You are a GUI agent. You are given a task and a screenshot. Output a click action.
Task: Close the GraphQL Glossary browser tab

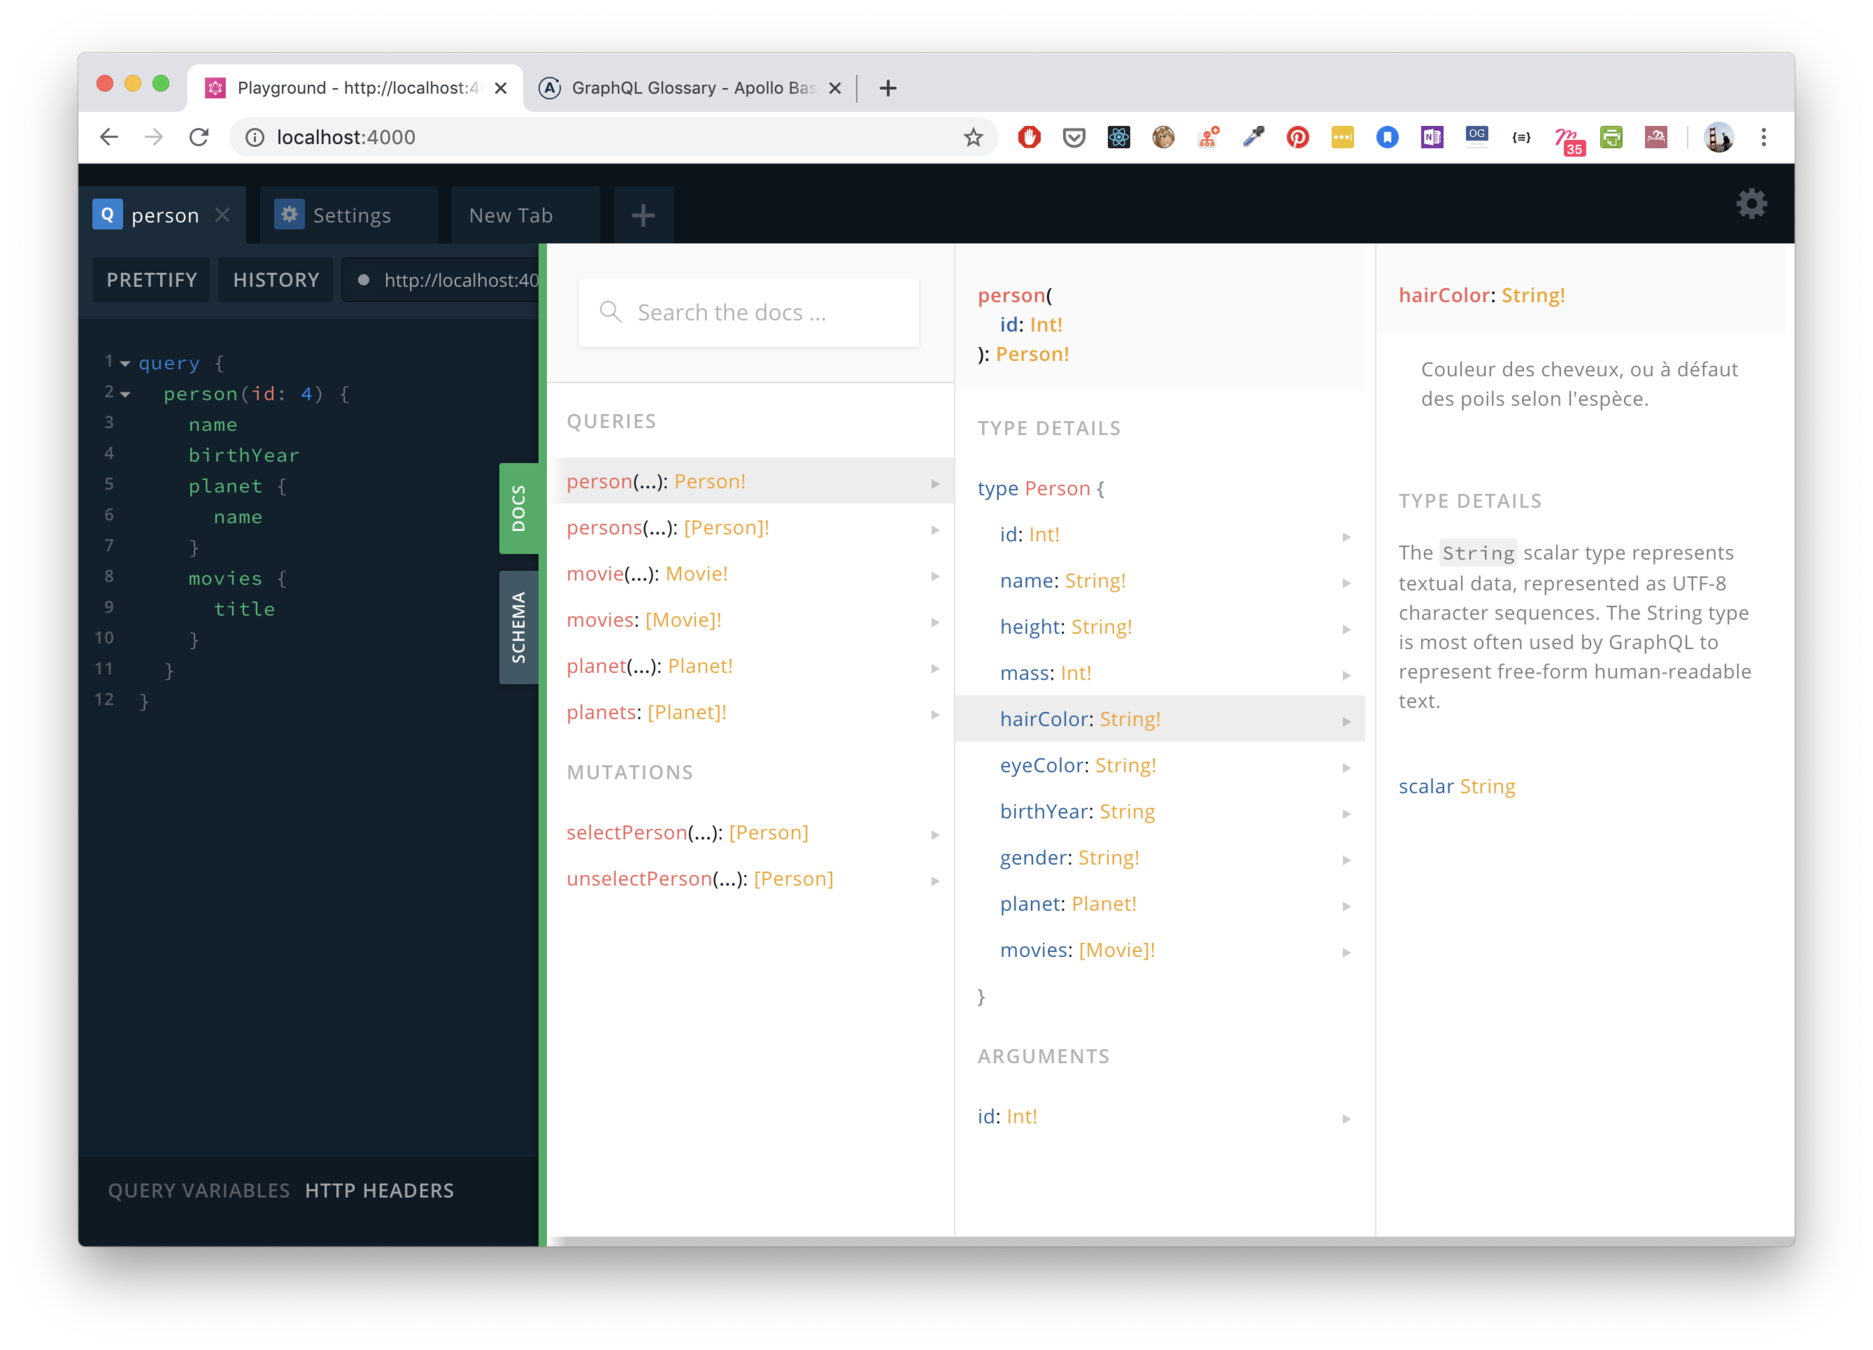pos(835,88)
